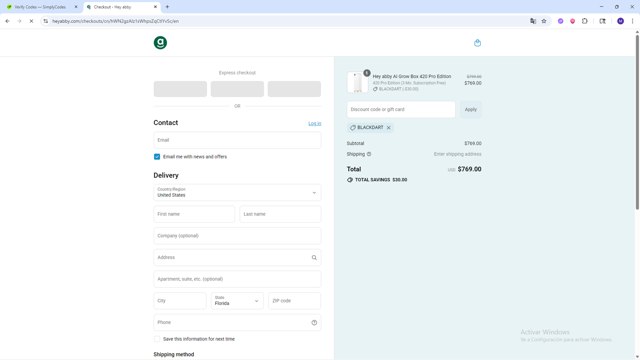Click the address search magnifier icon

314,258
